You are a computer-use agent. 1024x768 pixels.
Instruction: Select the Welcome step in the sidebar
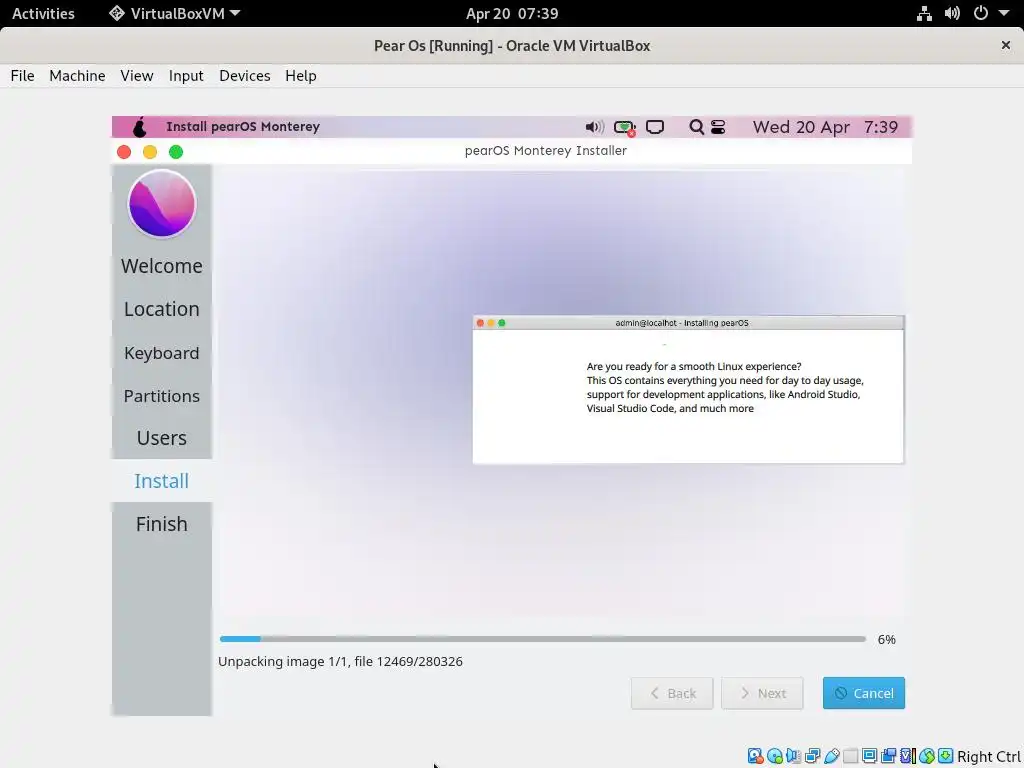point(161,266)
